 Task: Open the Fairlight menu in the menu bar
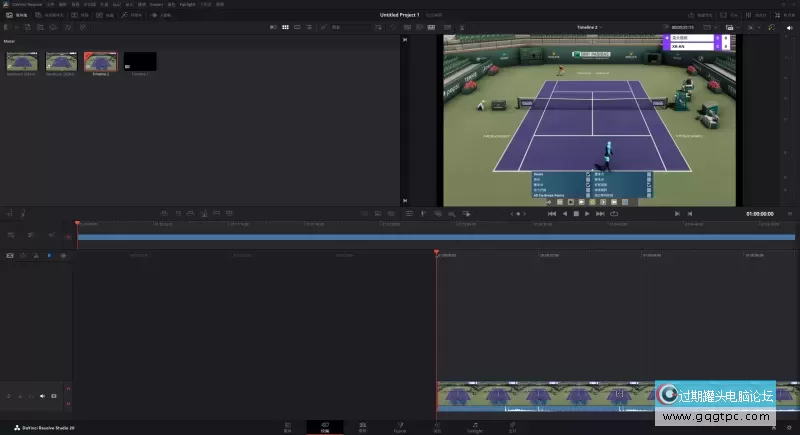point(186,4)
